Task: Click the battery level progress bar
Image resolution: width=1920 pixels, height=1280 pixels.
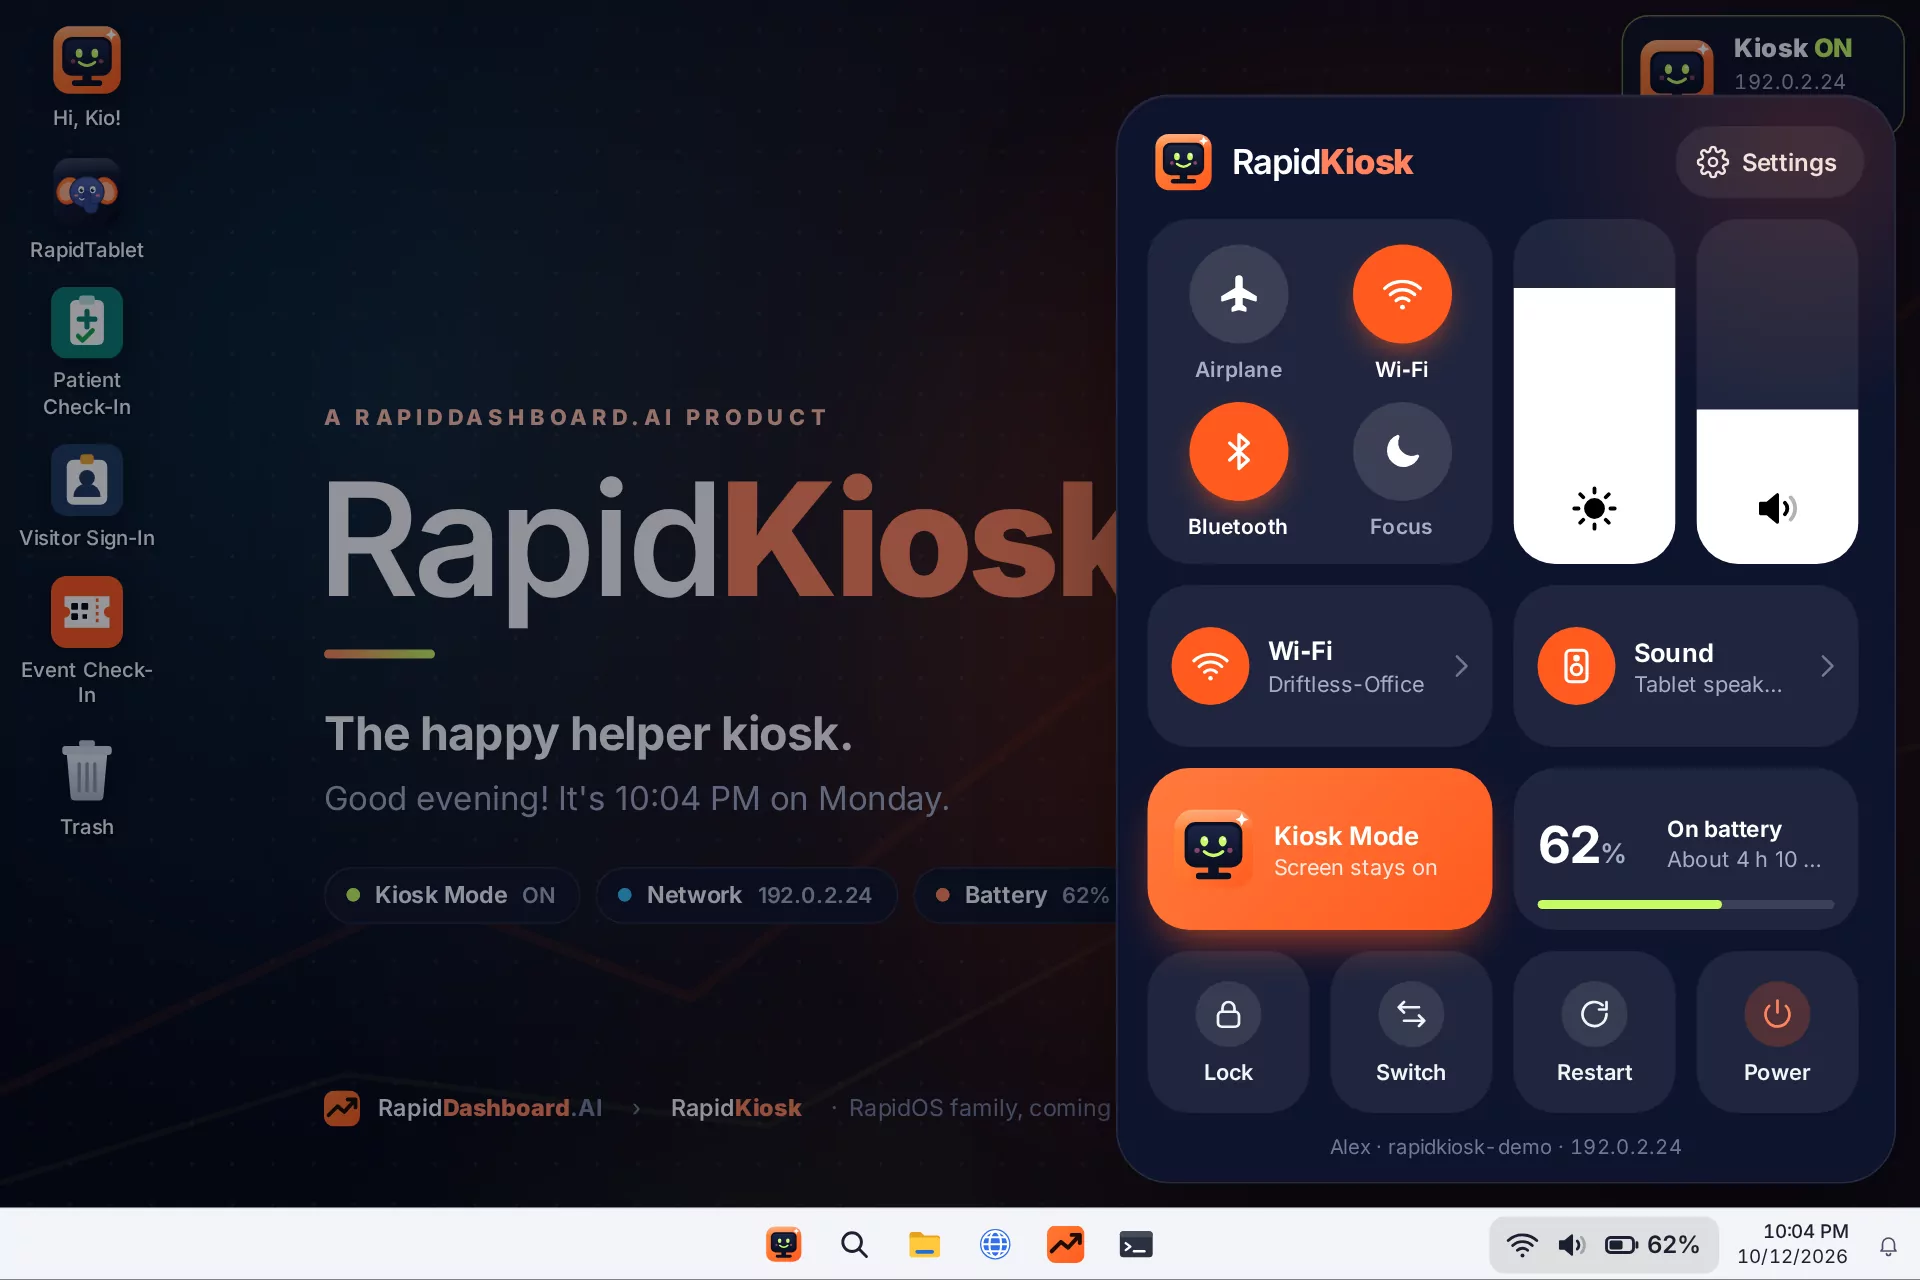Action: tap(1685, 904)
